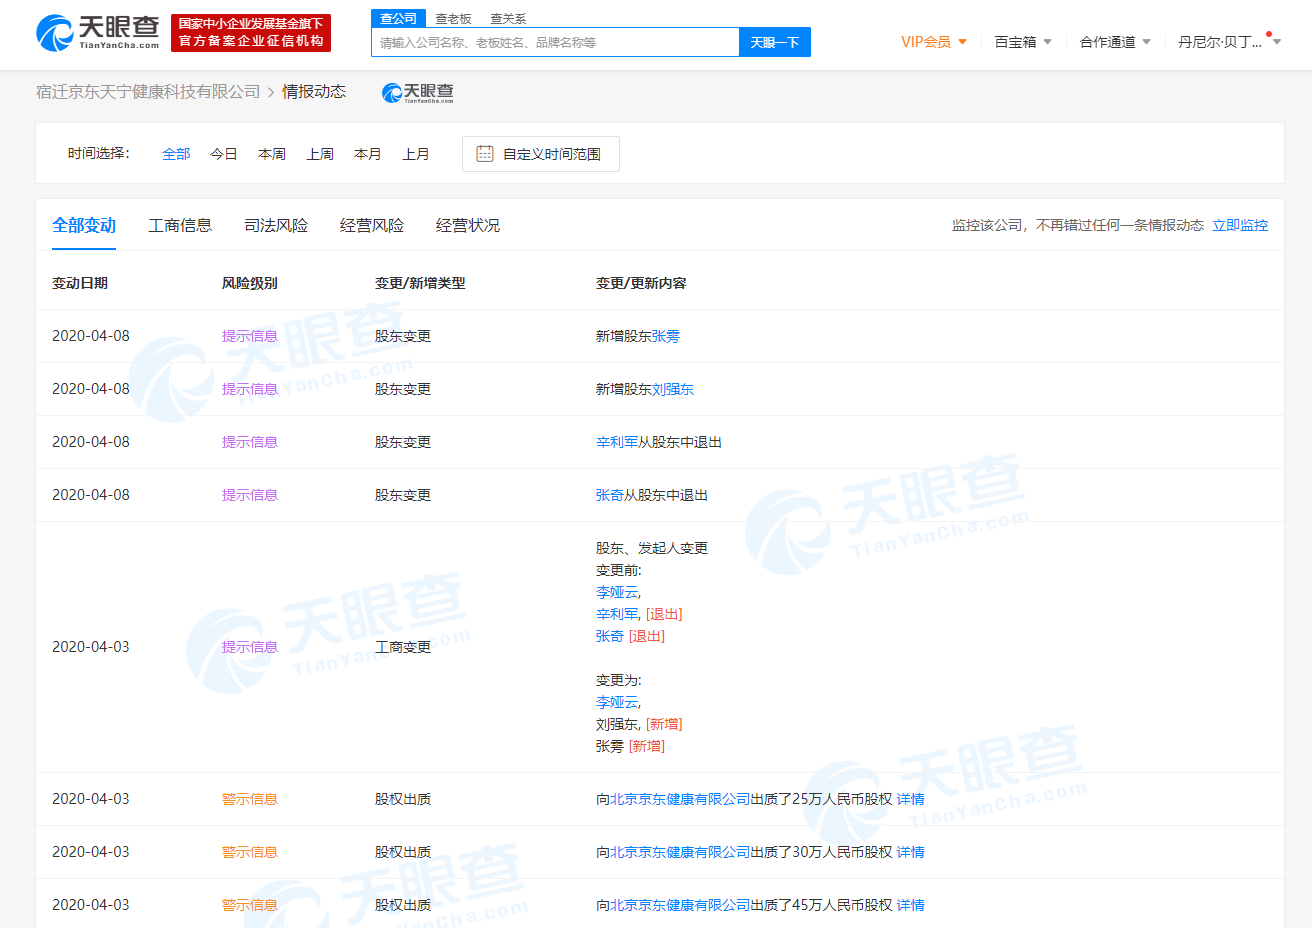Select the 查老板 search tab

[453, 19]
